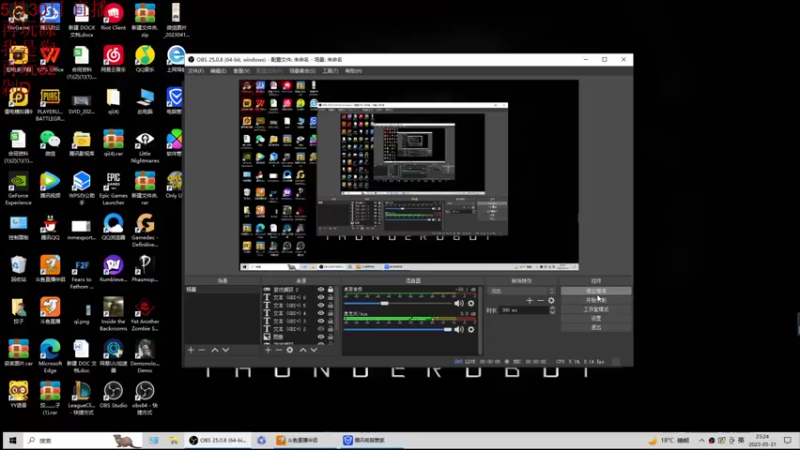Open transition properties gear icon
800x450 pixels.
[552, 301]
